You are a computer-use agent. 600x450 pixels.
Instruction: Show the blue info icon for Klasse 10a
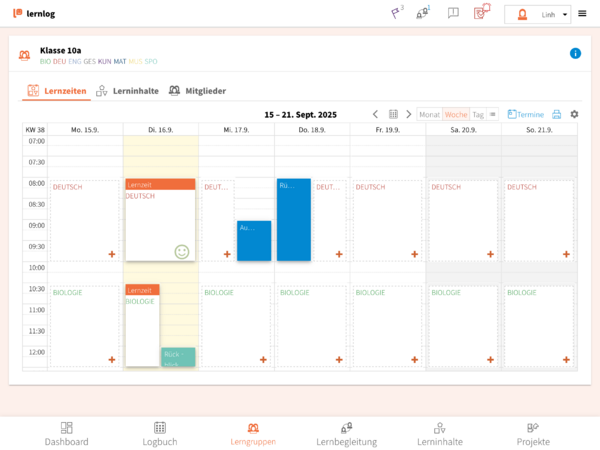pyautogui.click(x=575, y=53)
